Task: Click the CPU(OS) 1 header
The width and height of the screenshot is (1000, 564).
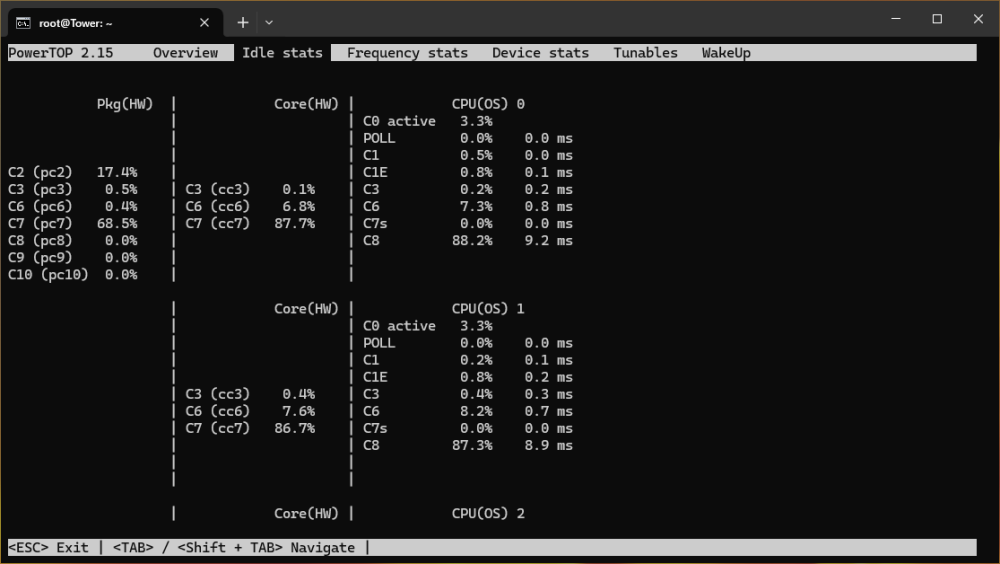Action: [488, 309]
